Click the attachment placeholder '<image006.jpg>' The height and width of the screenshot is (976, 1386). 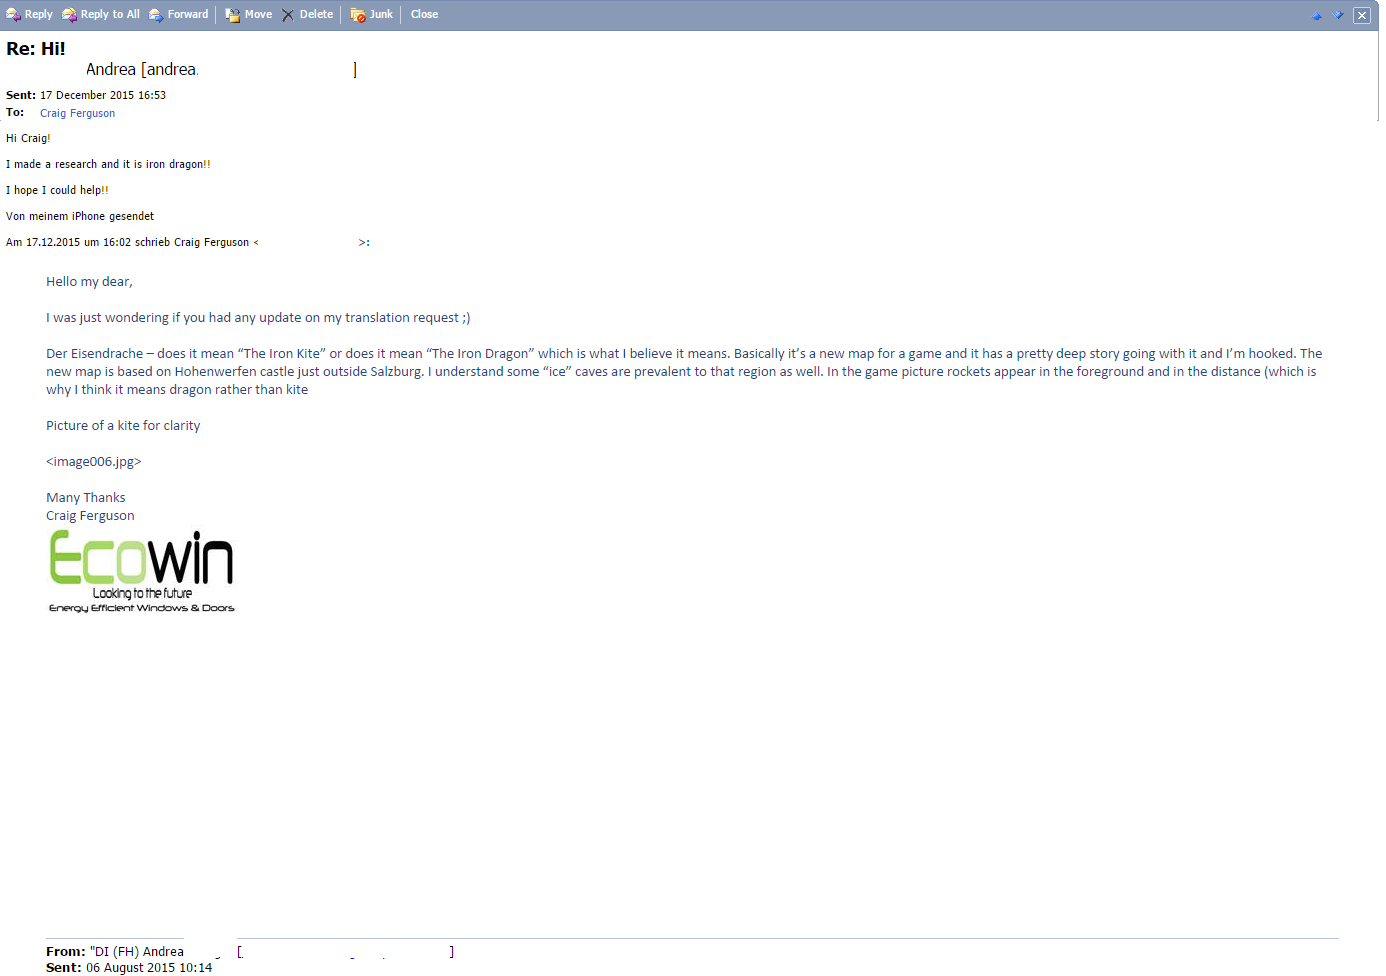[x=94, y=462]
